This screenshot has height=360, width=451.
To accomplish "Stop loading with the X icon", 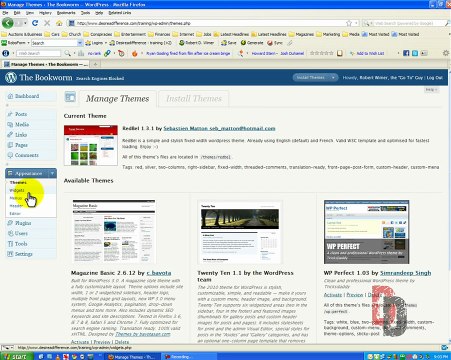I will pos(47,23).
